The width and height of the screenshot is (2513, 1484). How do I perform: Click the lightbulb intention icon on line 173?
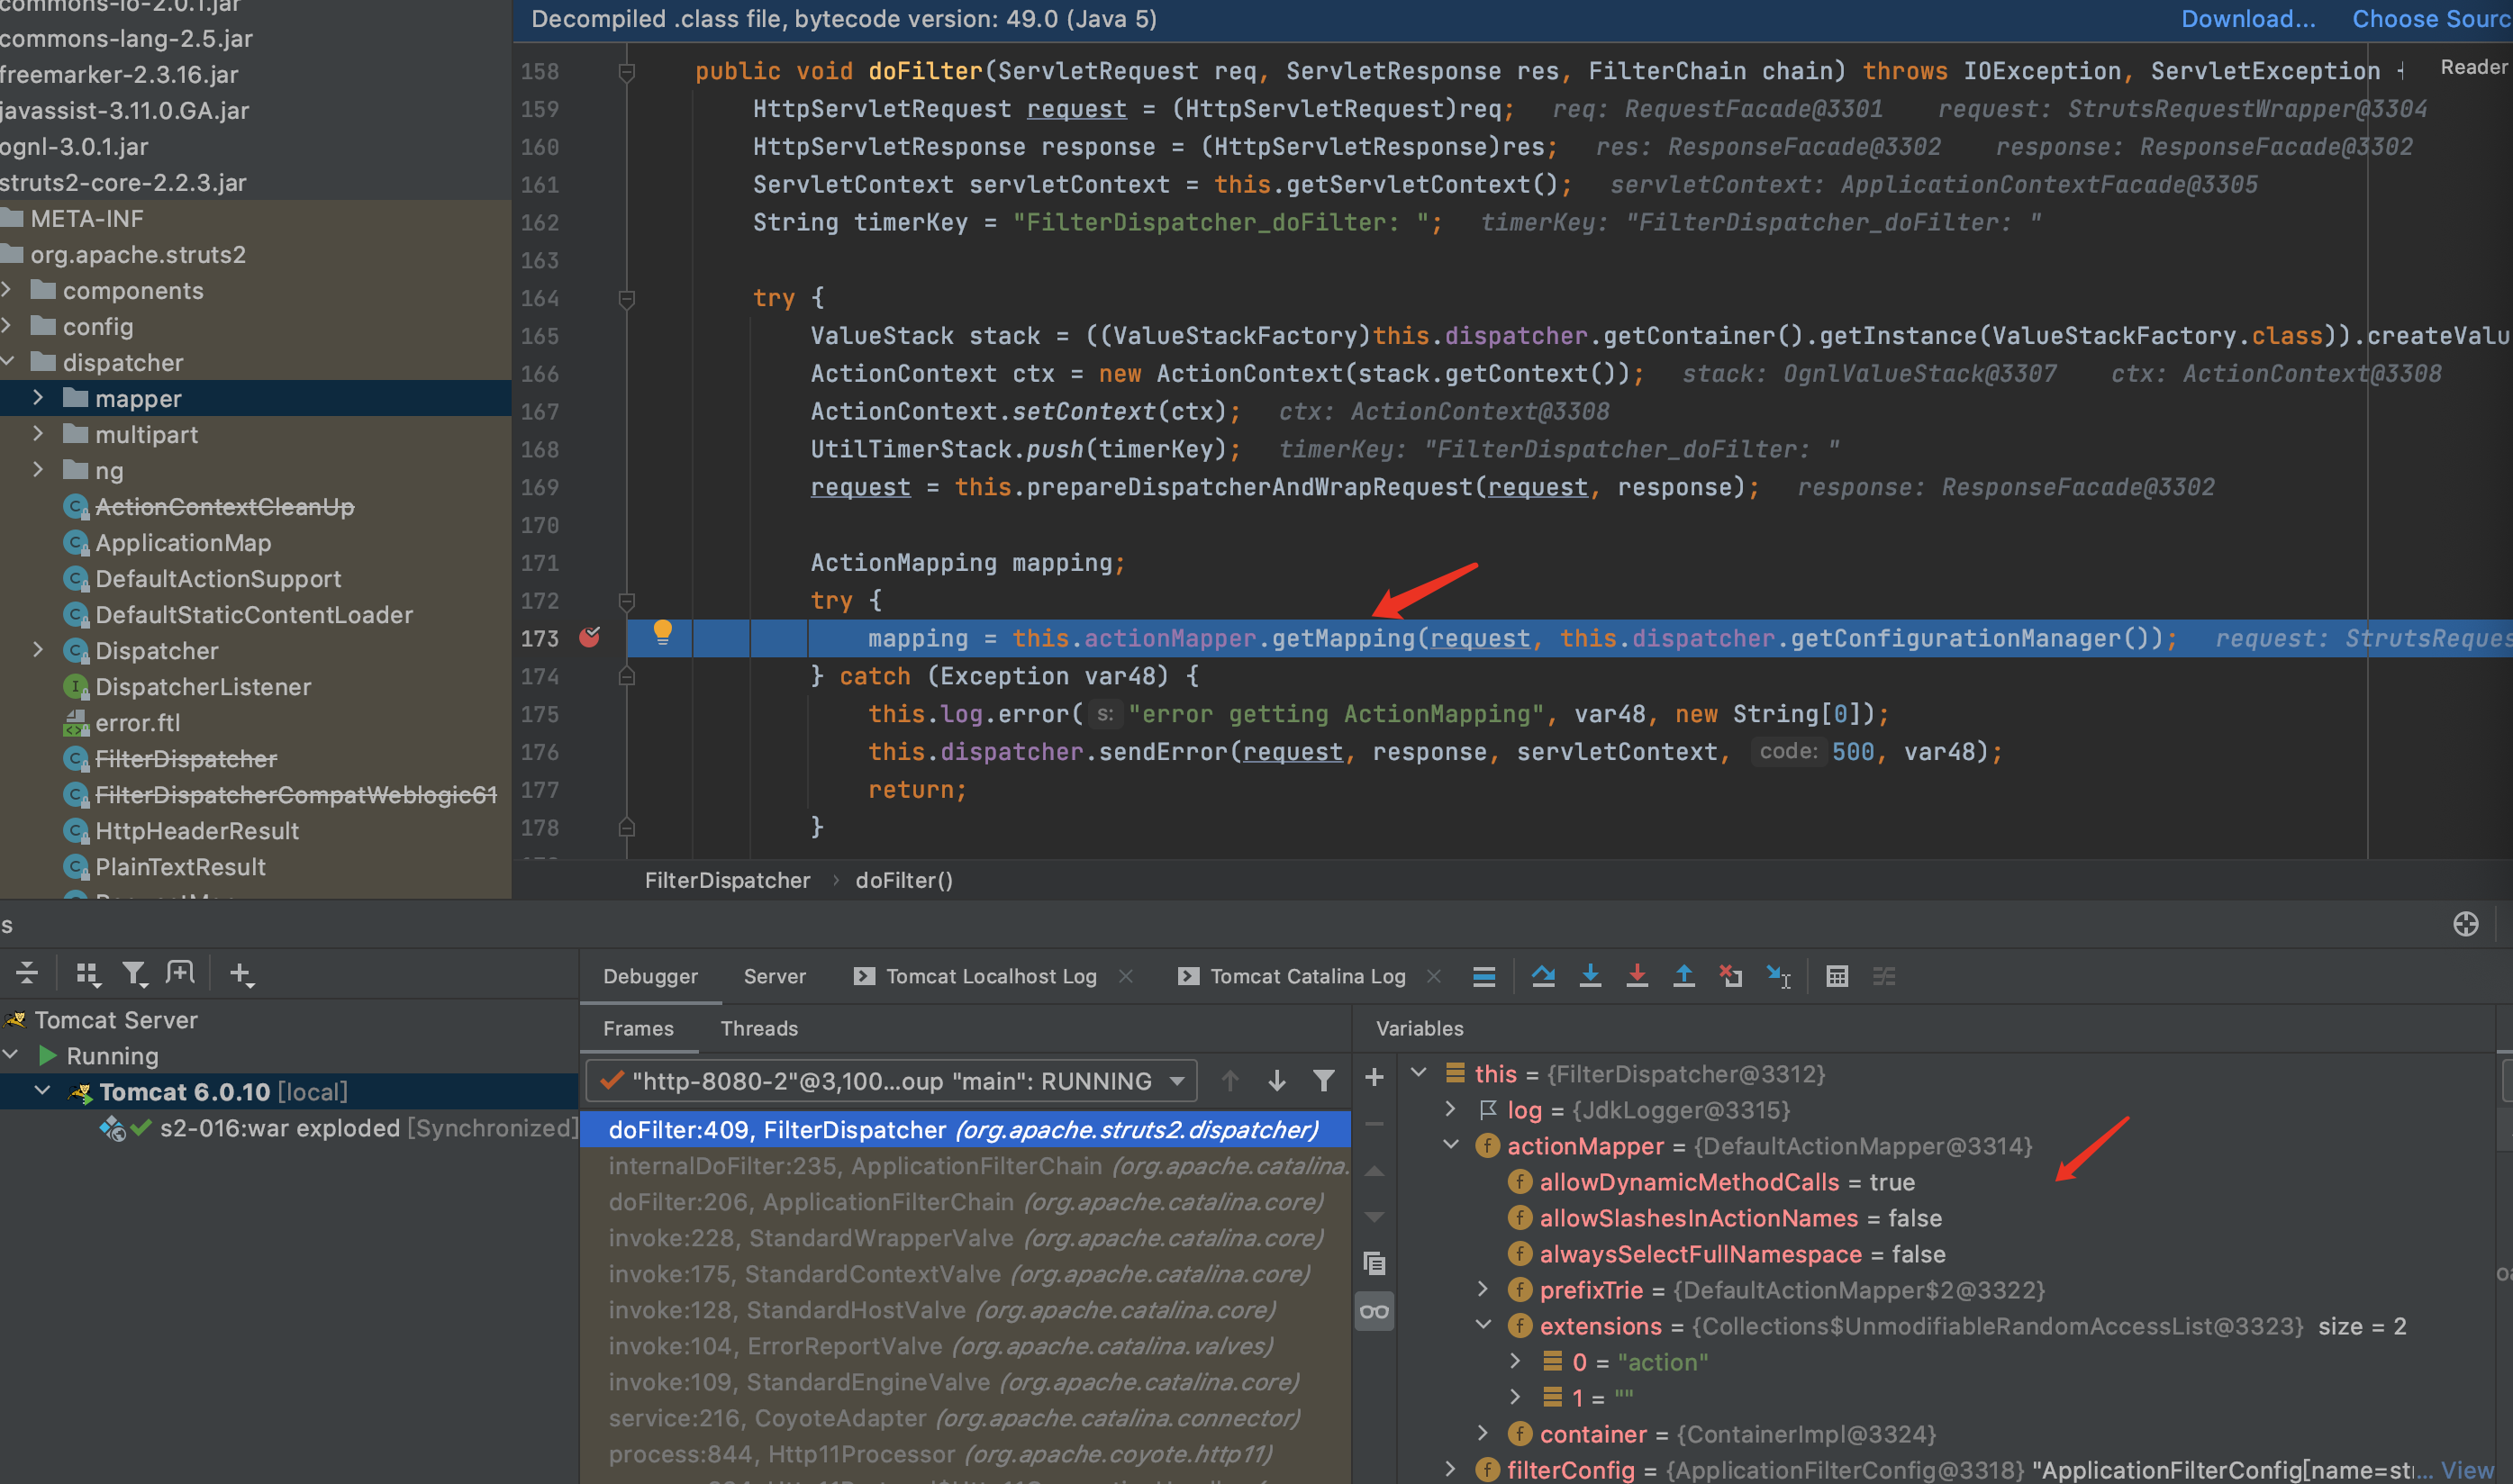(662, 632)
